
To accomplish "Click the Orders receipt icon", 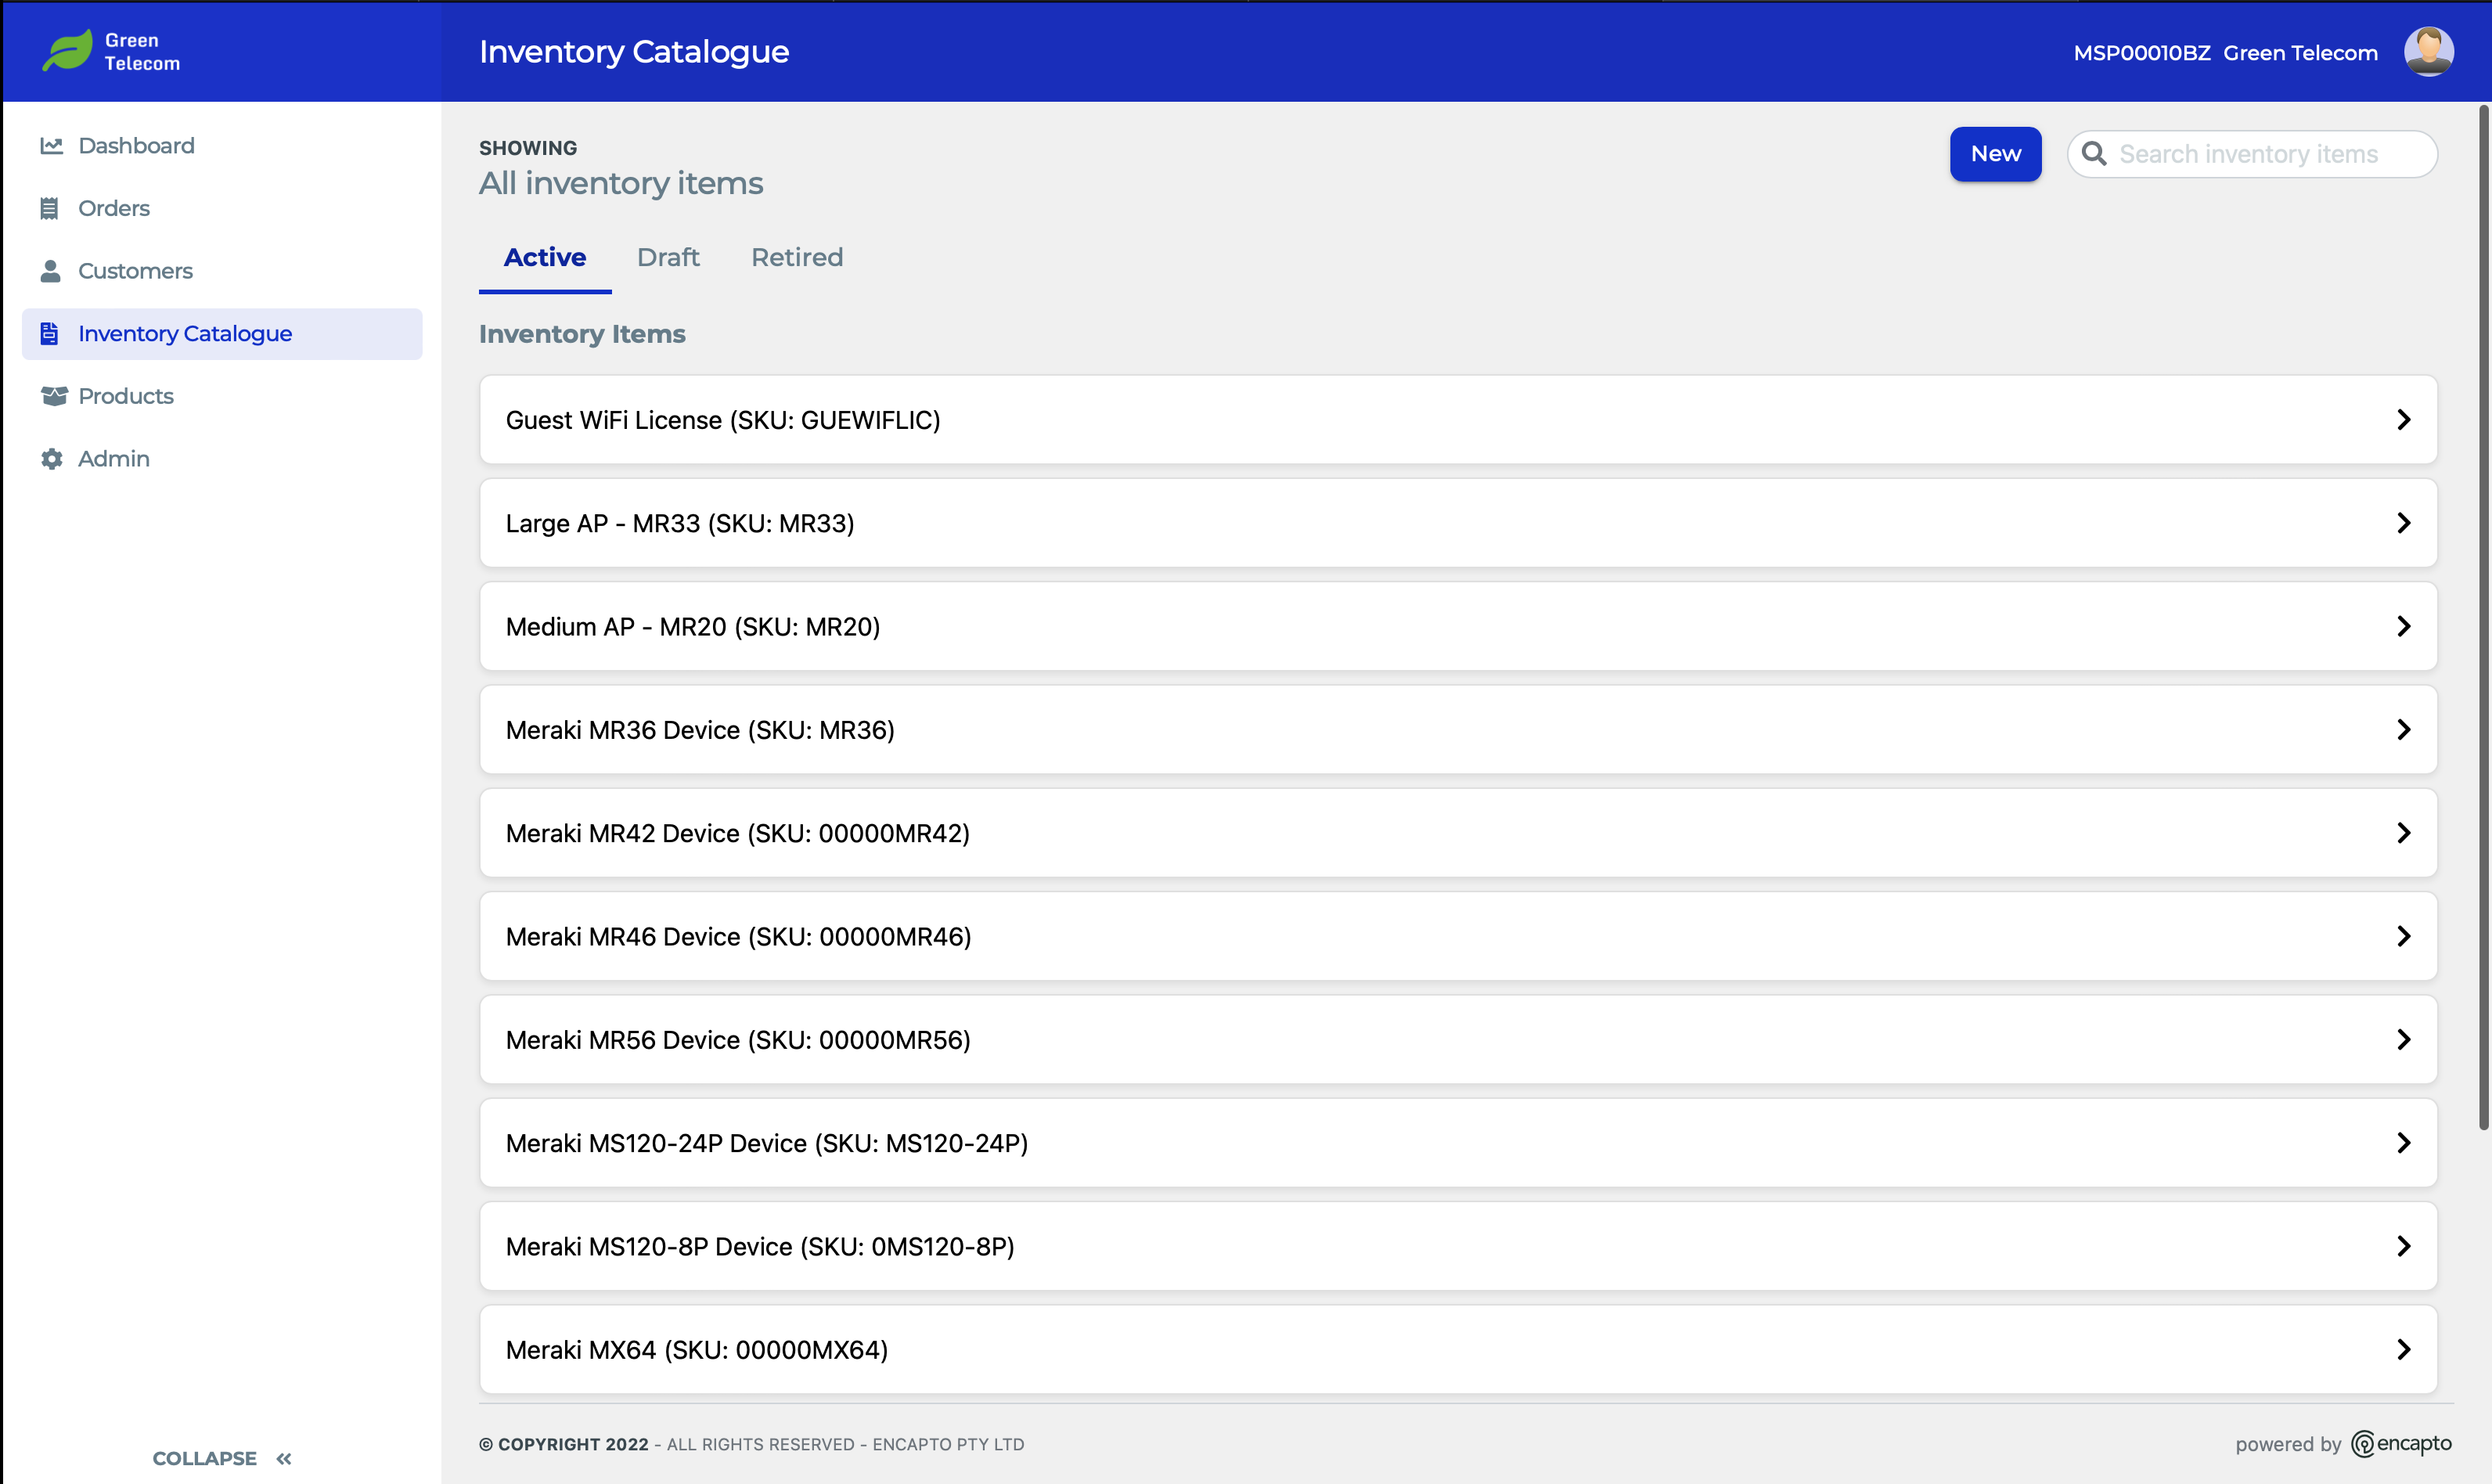I will coord(49,208).
